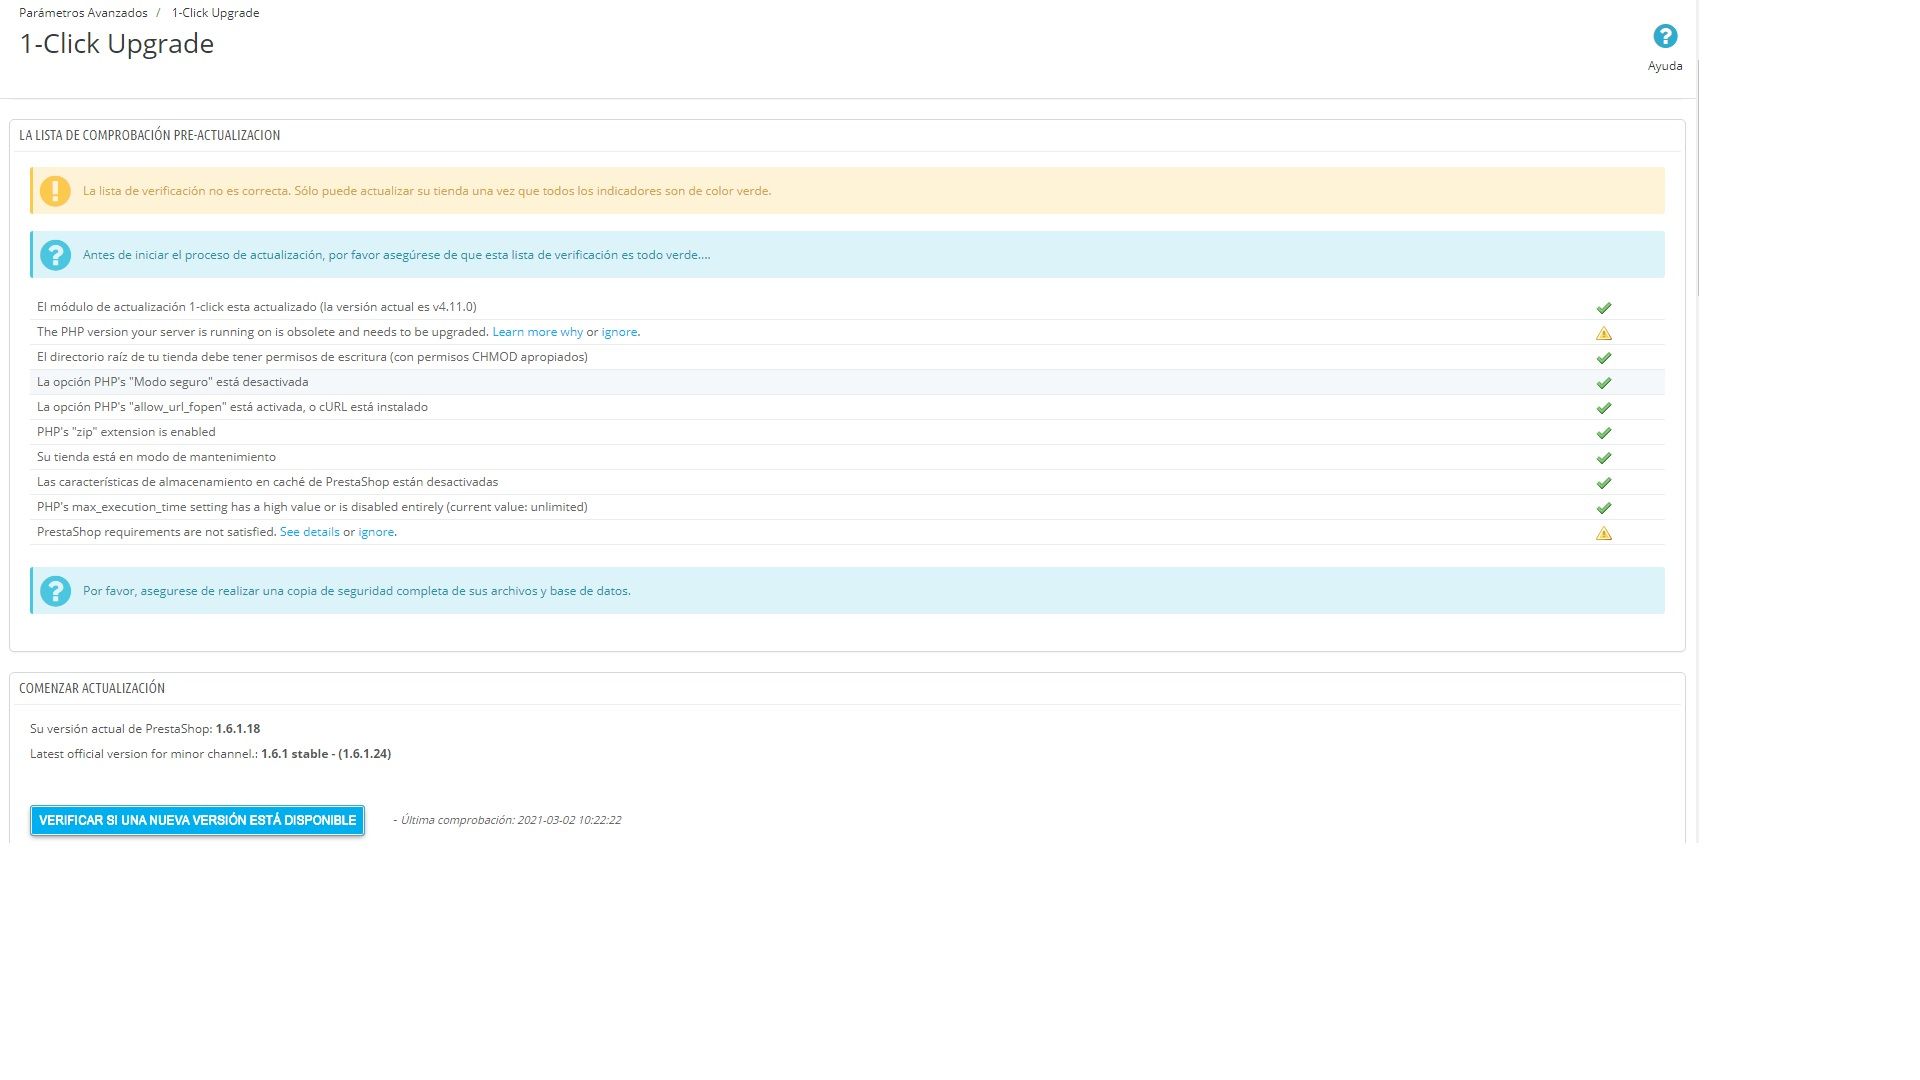
Task: Open 'Learn more why' link
Action: [x=537, y=332]
